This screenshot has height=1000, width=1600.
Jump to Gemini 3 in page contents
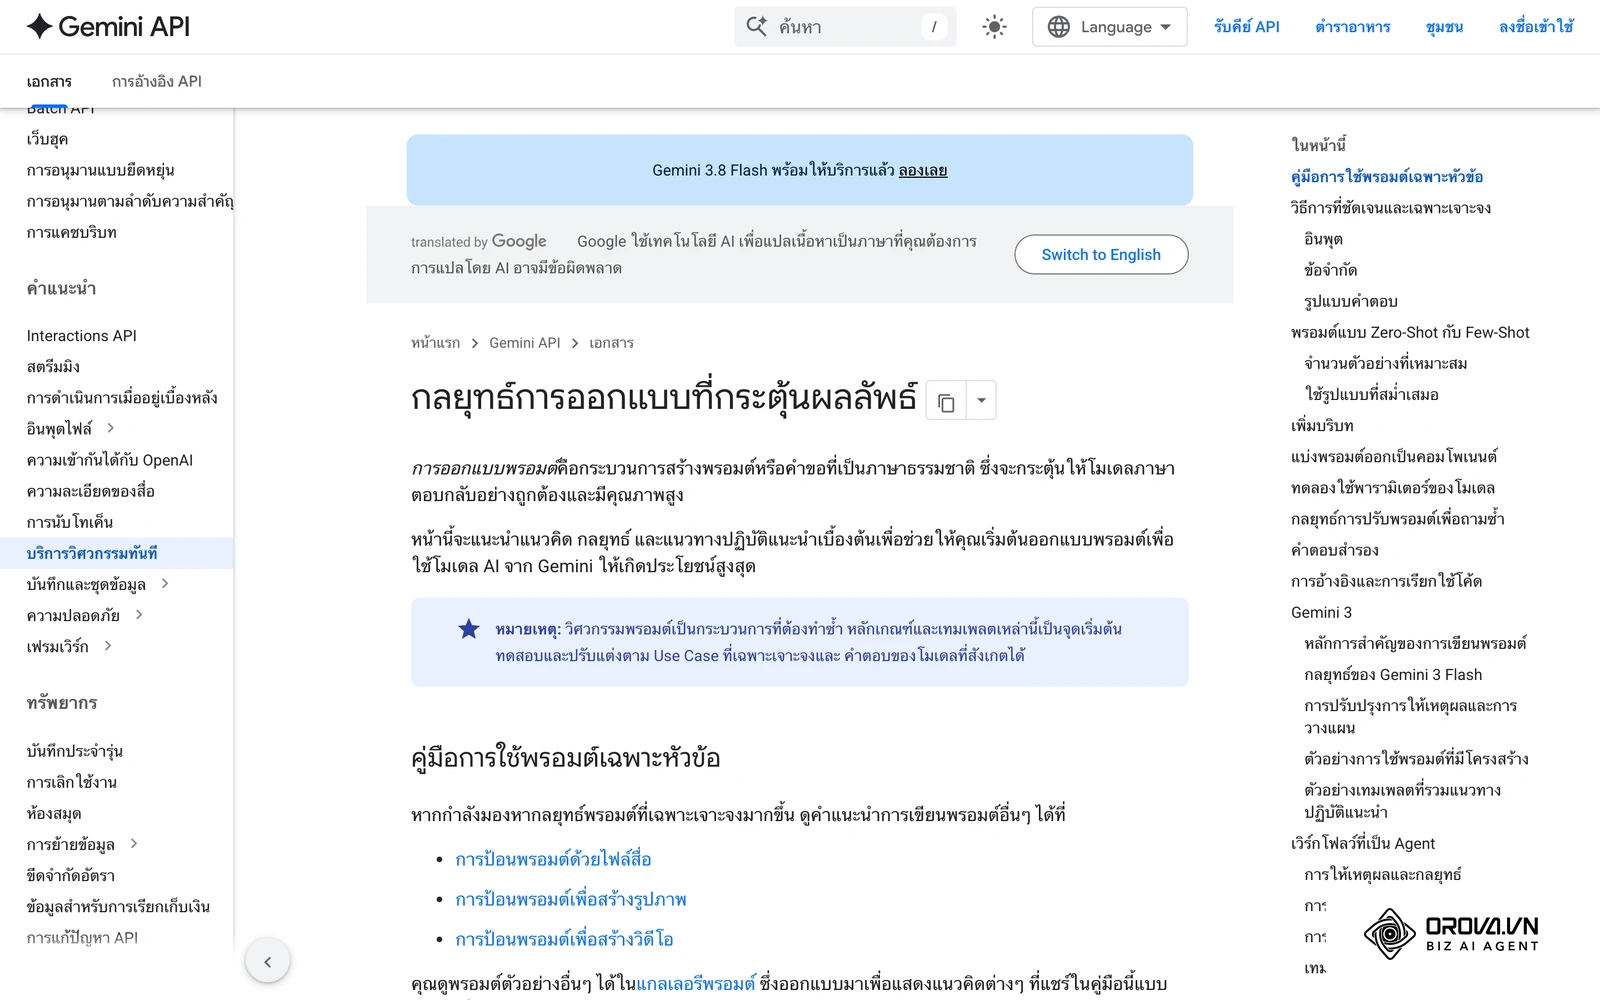pyautogui.click(x=1321, y=612)
